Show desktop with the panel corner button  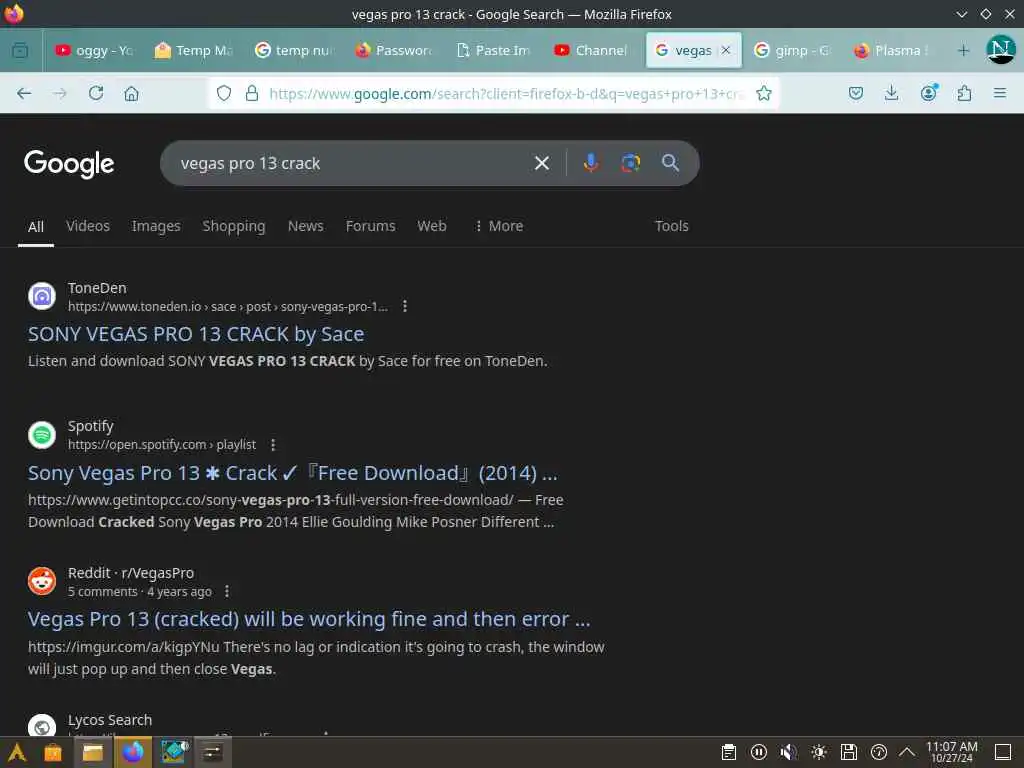tap(1003, 752)
